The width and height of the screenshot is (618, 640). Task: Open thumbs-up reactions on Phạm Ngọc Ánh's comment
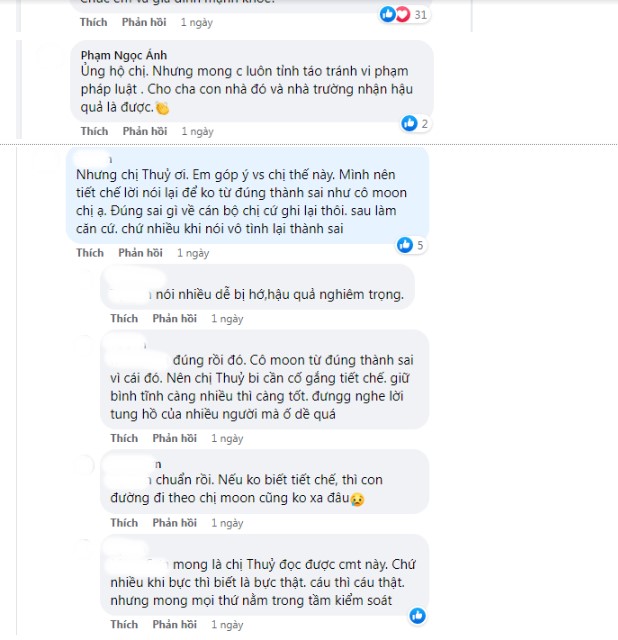tap(409, 123)
